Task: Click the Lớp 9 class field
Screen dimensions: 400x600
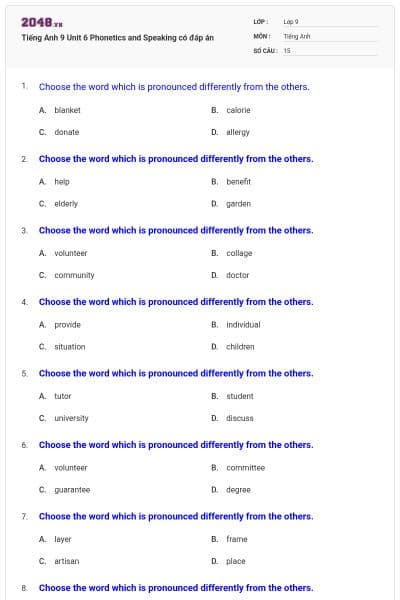Action: tap(329, 22)
